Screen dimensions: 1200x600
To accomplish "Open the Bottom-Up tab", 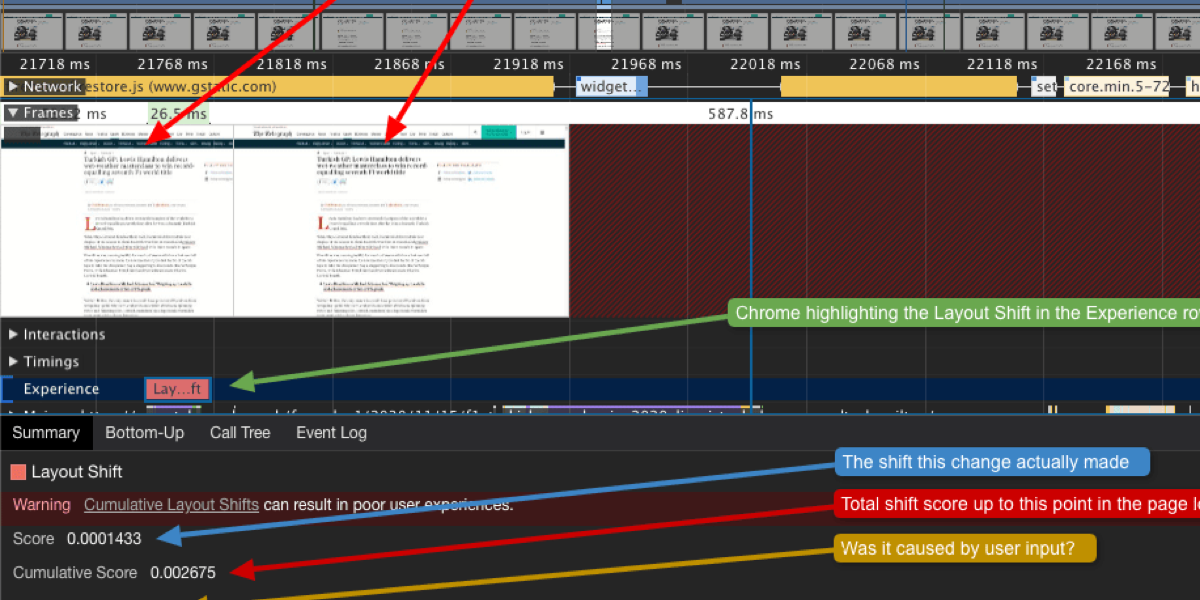I will point(144,433).
